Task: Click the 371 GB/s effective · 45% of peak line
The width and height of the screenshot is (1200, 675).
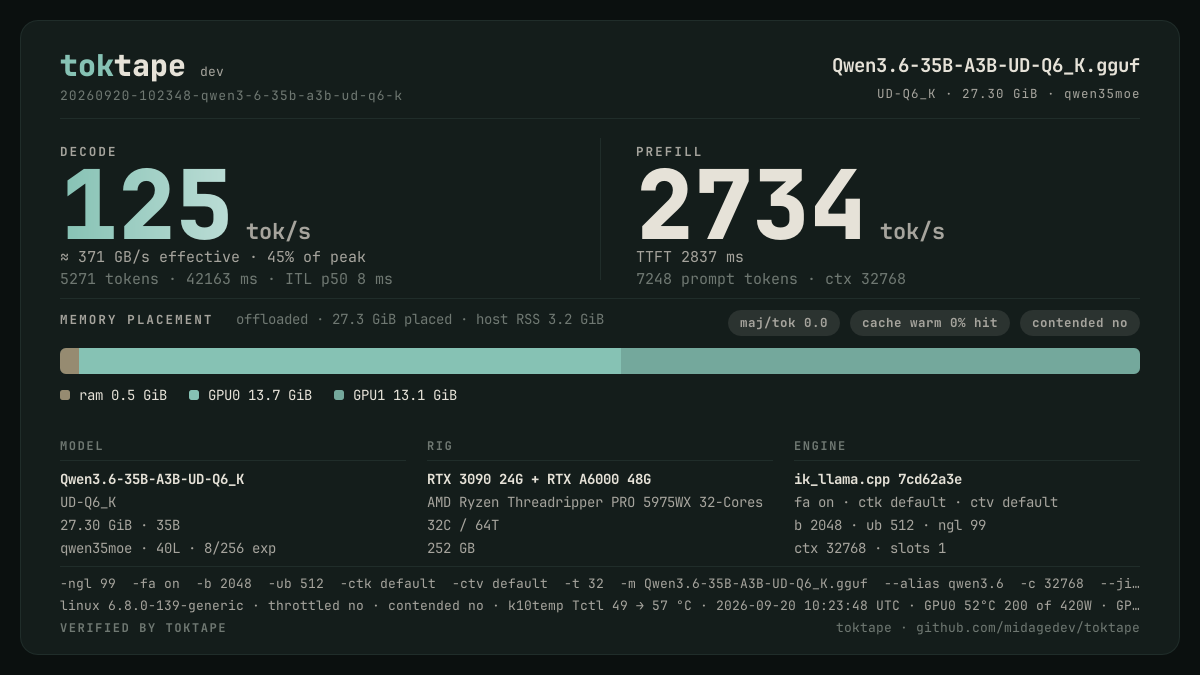Action: pyautogui.click(x=213, y=257)
